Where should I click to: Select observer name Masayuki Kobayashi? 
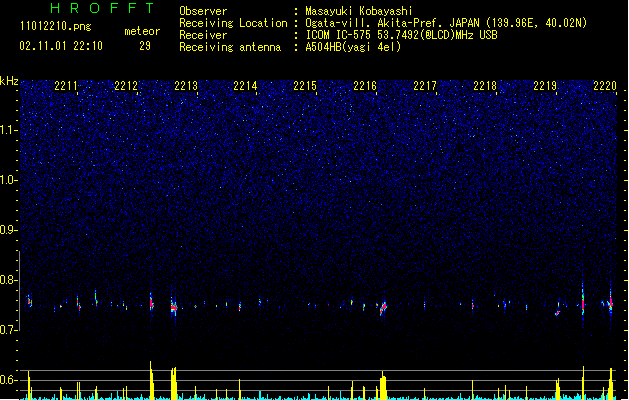click(x=359, y=11)
